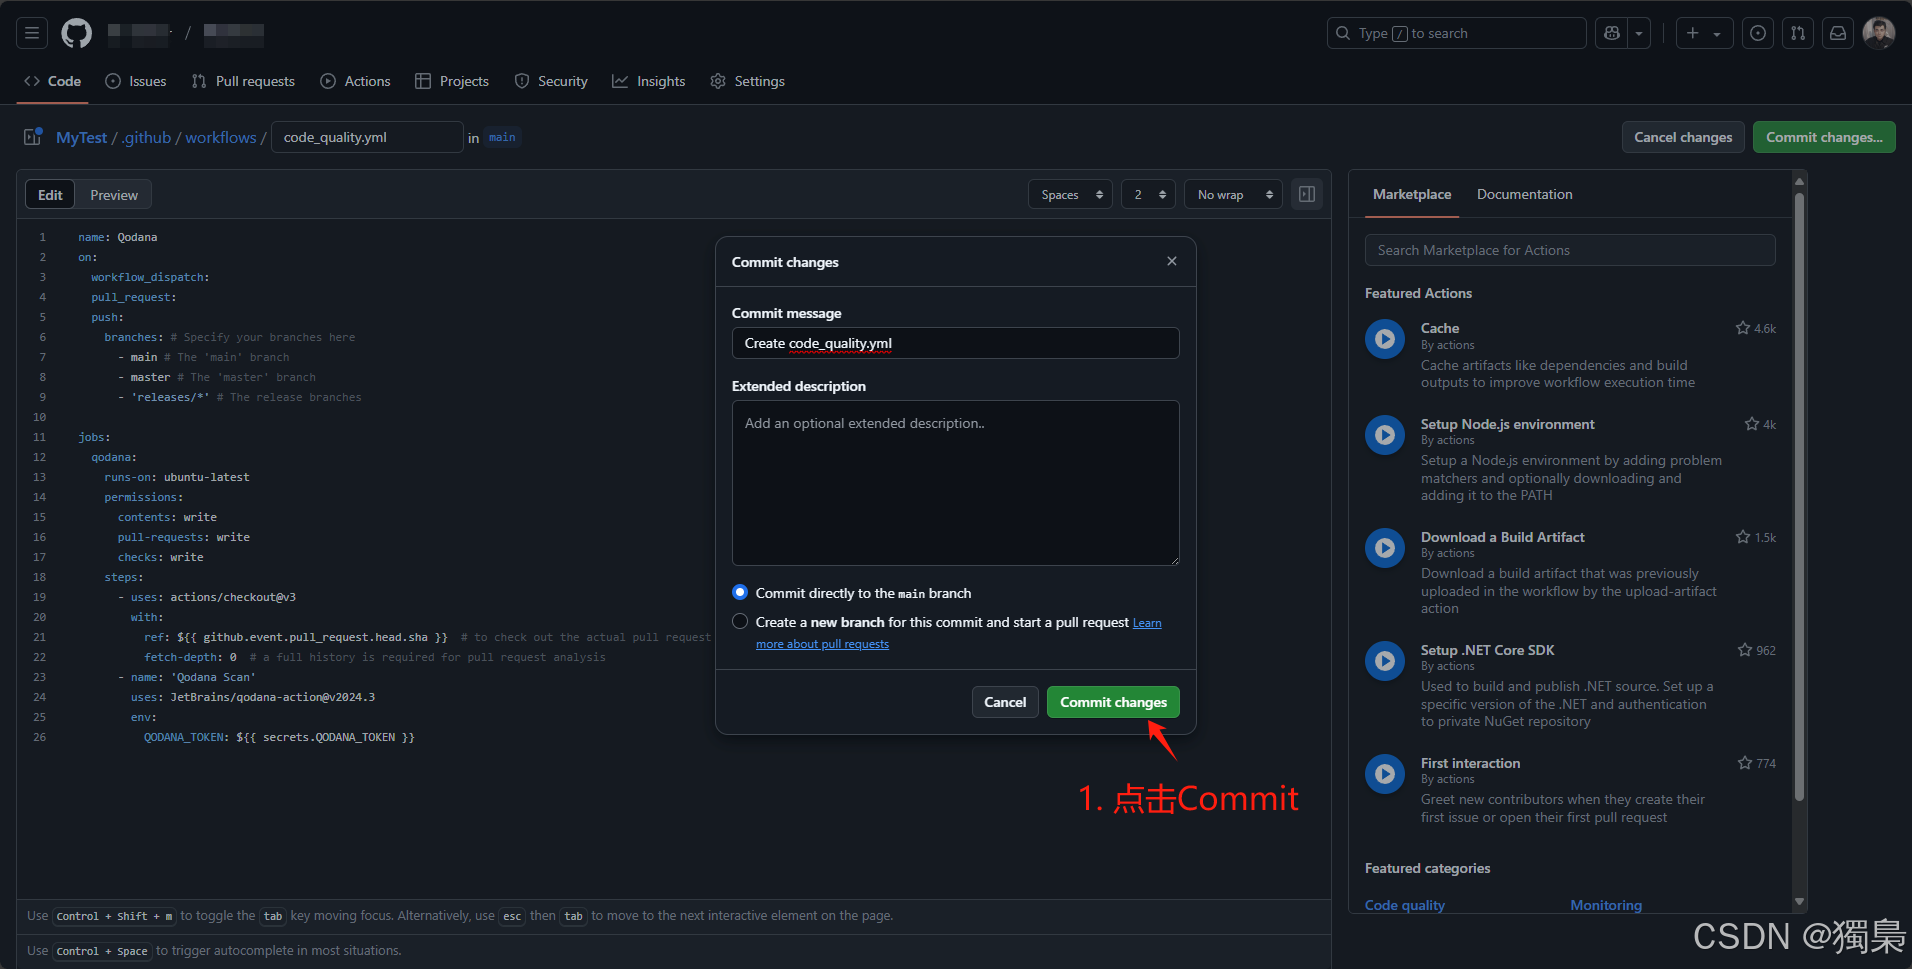Click the Cache action circular play icon
Screen dimensions: 1912x969
[x=1385, y=339]
